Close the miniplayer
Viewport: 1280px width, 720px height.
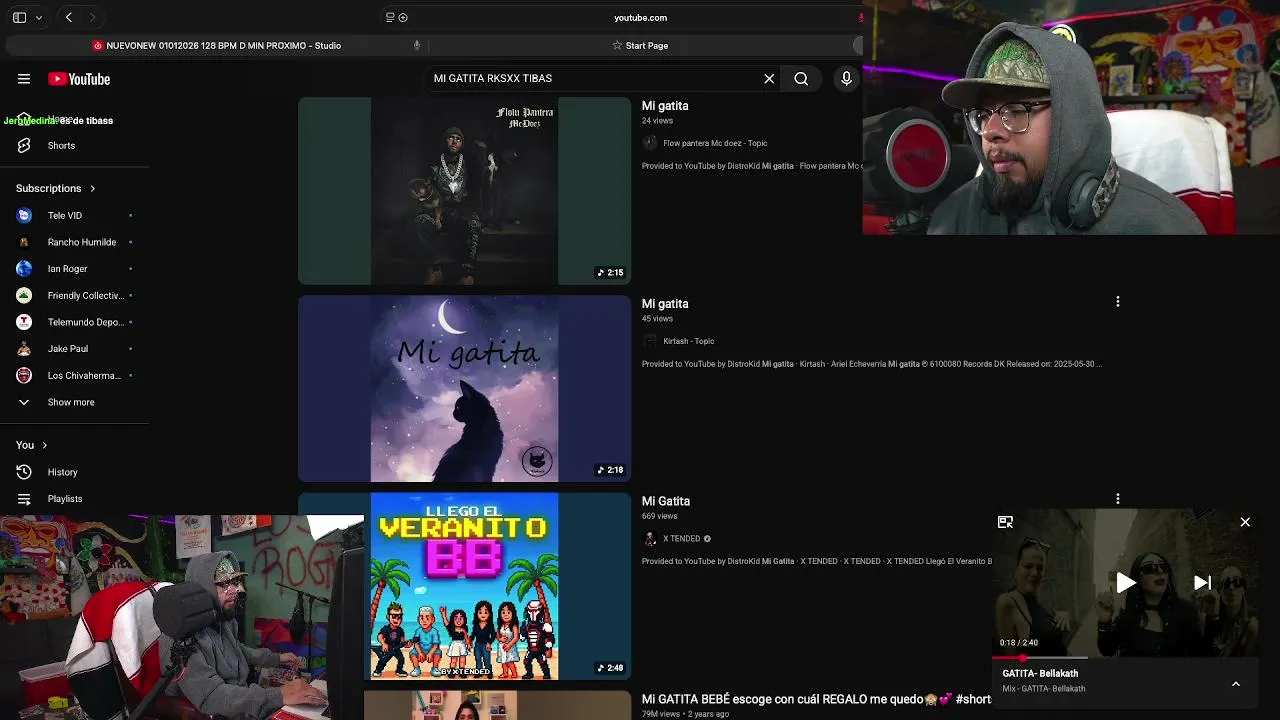point(1245,522)
